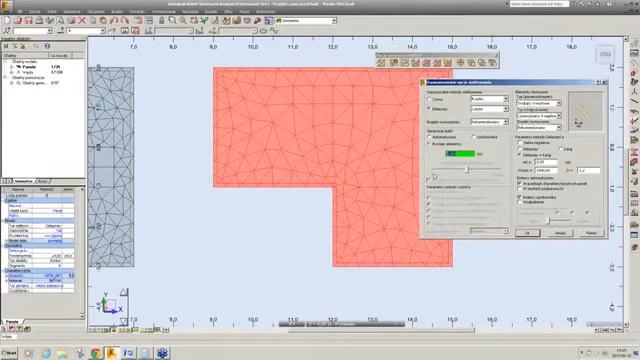Toggle the Emitery użytkownika checkbox
Viewport: 640px width, 360px height.
(520, 197)
